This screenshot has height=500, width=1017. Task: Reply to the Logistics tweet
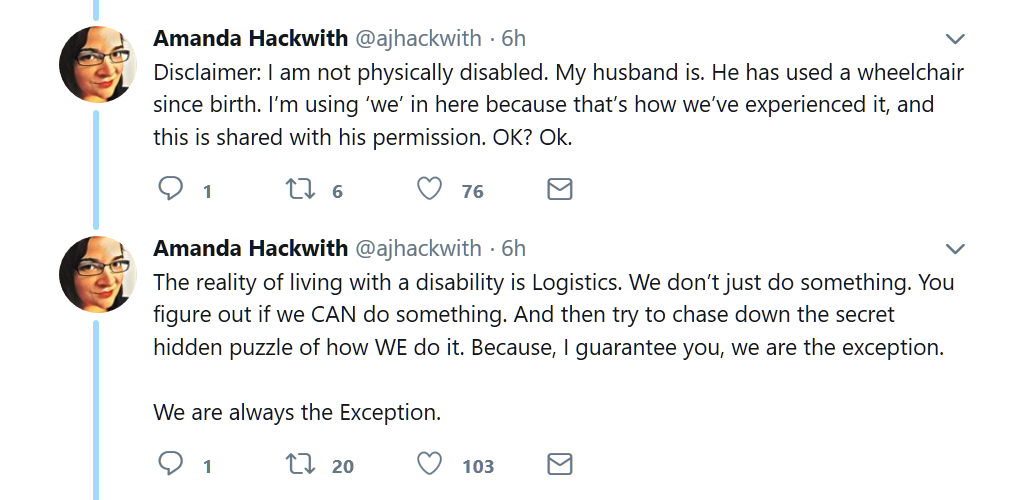172,465
